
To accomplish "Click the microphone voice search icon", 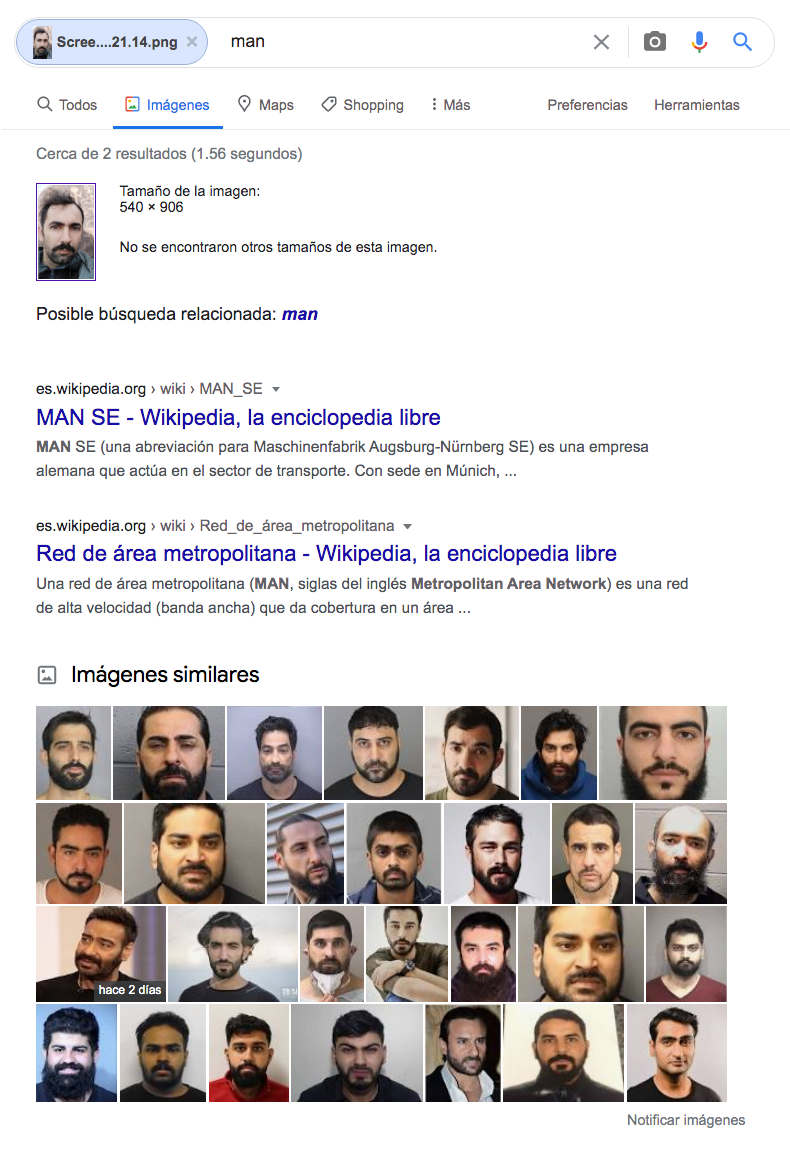I will [x=699, y=42].
